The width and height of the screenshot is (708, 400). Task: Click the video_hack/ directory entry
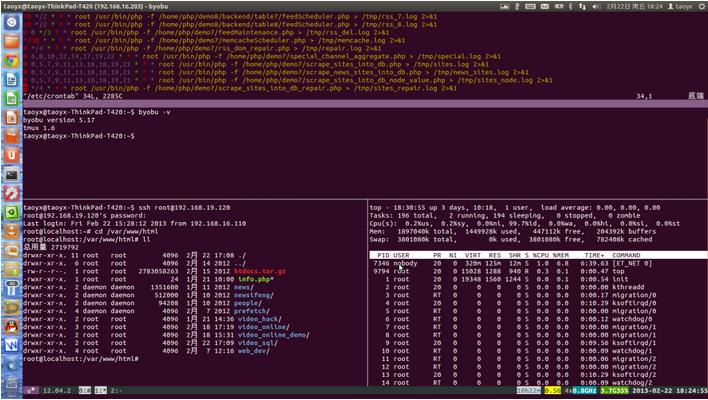point(260,319)
